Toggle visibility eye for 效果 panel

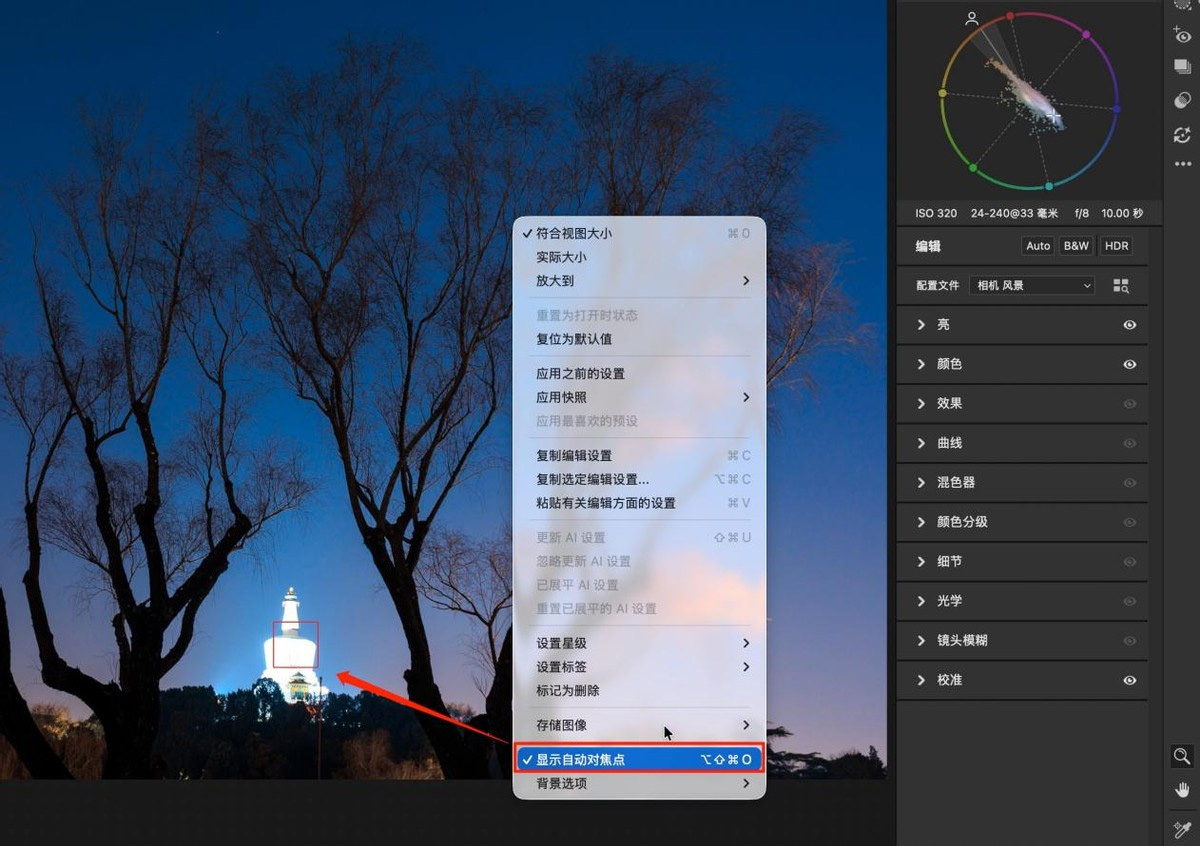pos(1130,404)
